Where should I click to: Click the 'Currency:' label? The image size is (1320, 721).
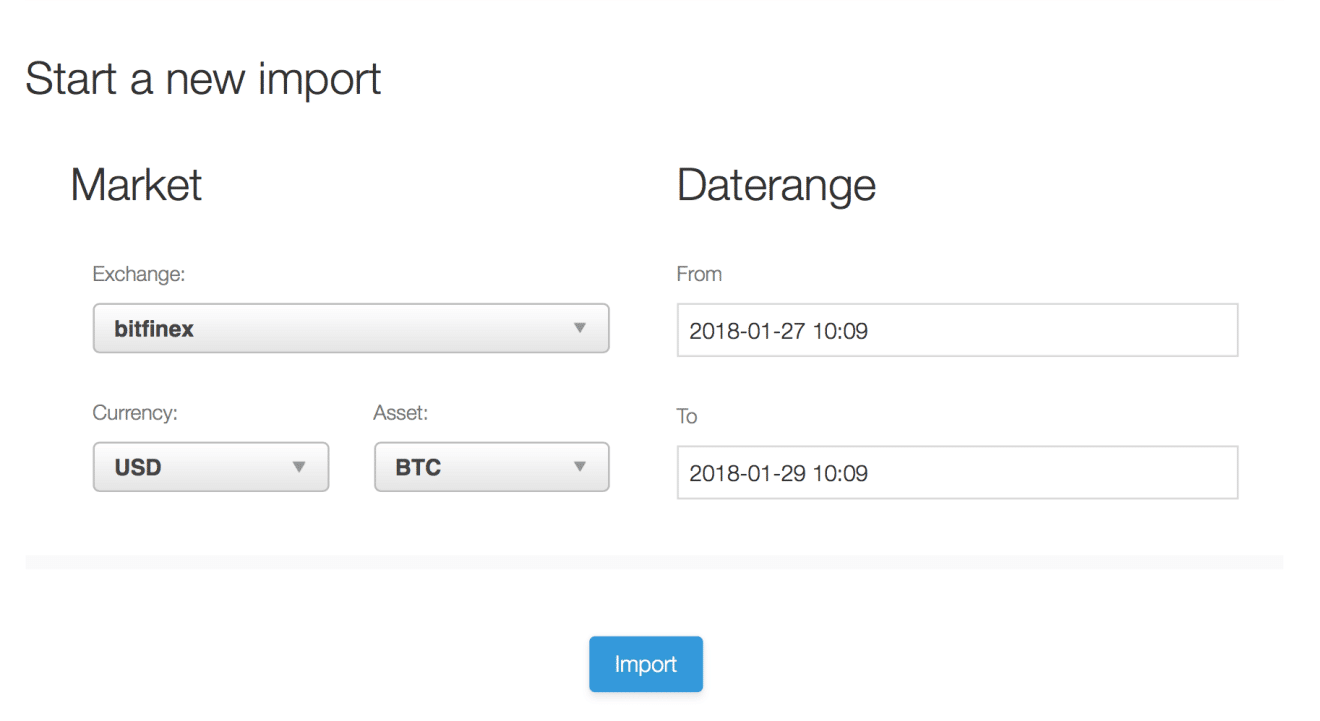tap(135, 412)
